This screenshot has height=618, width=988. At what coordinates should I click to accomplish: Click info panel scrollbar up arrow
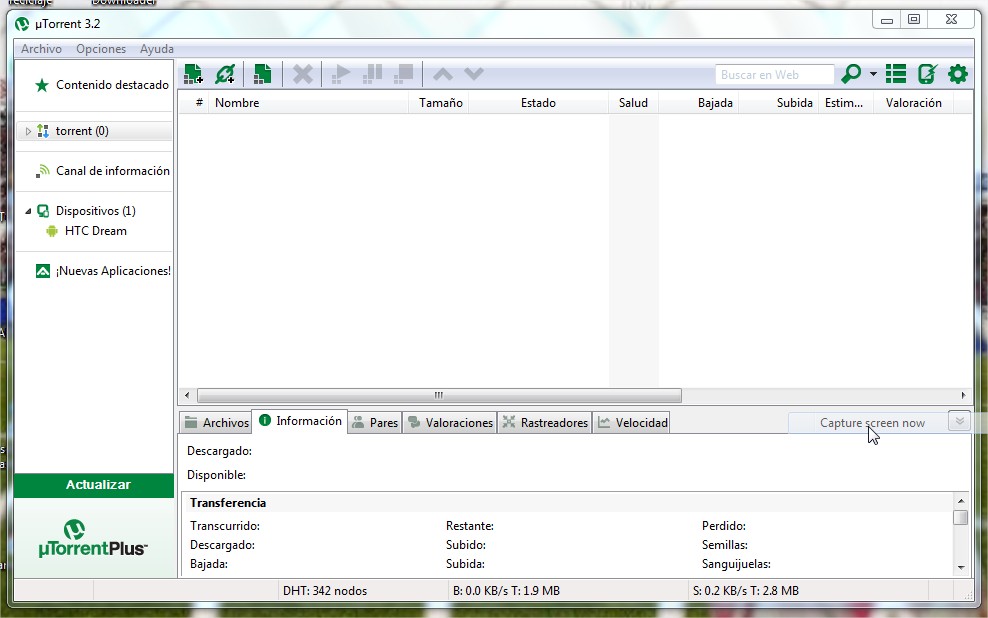click(x=961, y=501)
